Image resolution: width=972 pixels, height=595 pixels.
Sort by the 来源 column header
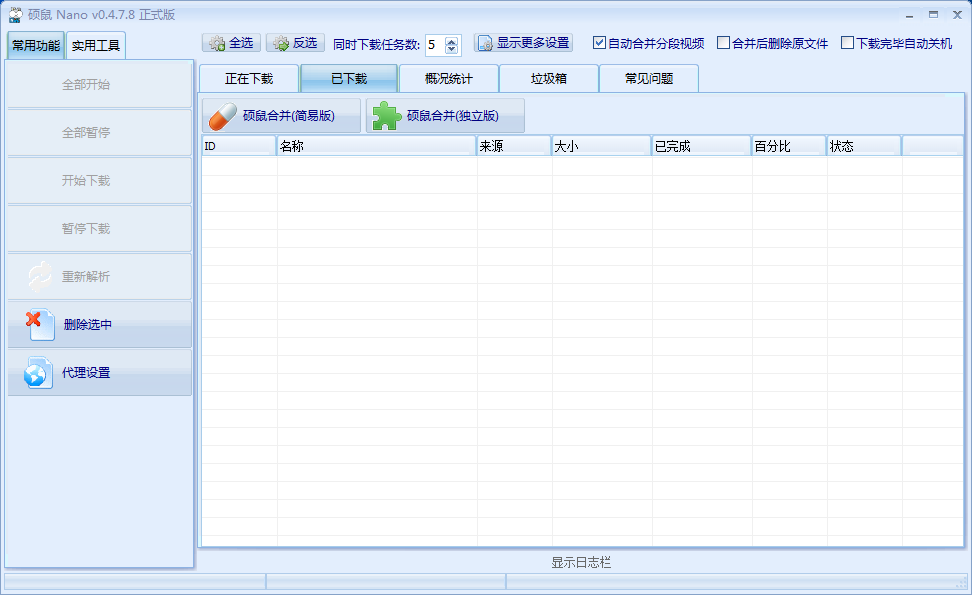[x=514, y=146]
